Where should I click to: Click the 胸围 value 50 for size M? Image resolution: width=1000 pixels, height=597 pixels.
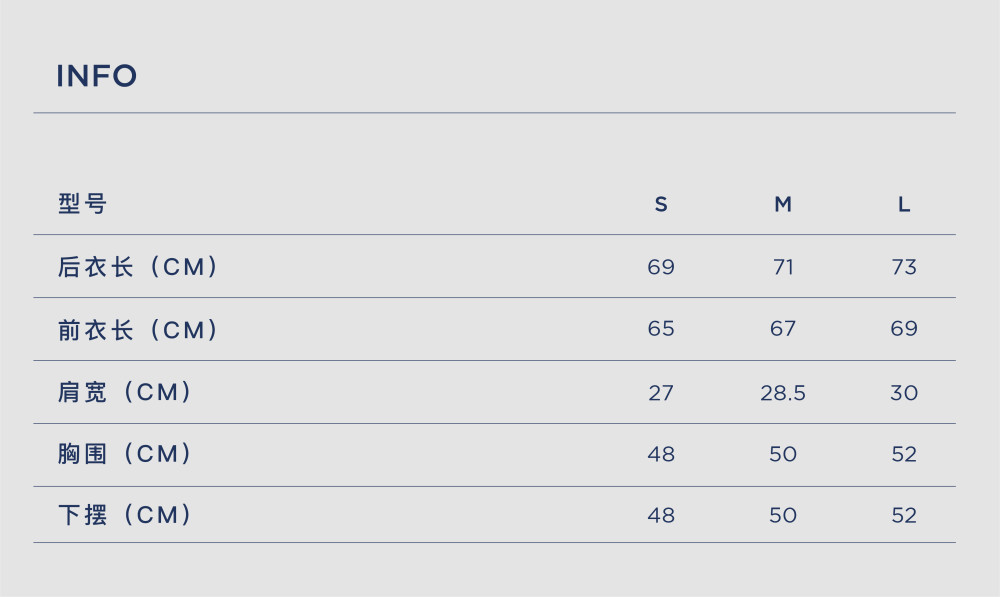pyautogui.click(x=783, y=454)
